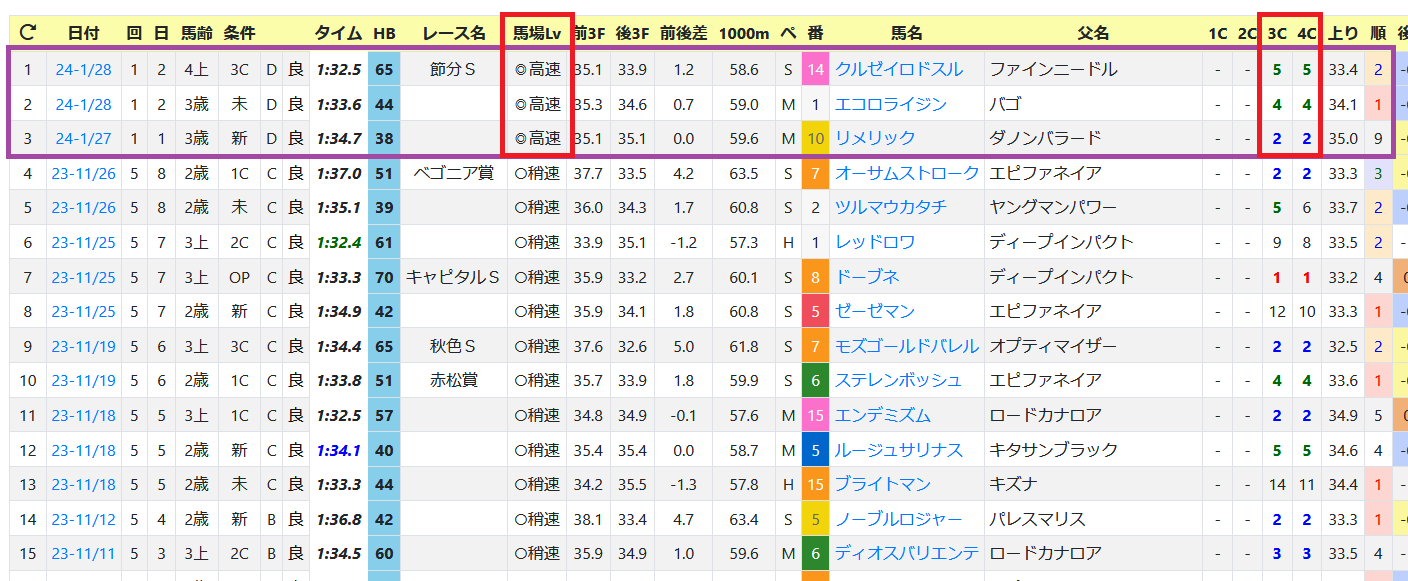Open horse link ノーブルロジャー
The width and height of the screenshot is (1408, 581).
tap(899, 519)
